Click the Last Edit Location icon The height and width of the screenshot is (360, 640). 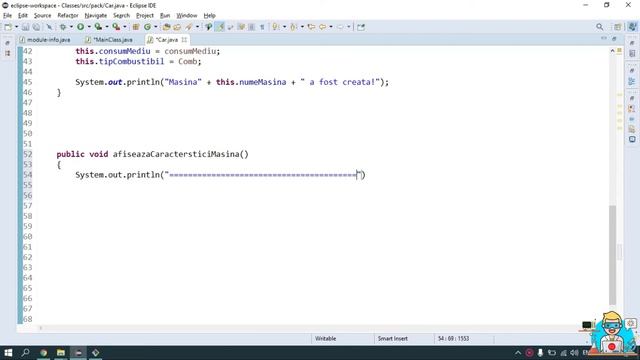311,27
